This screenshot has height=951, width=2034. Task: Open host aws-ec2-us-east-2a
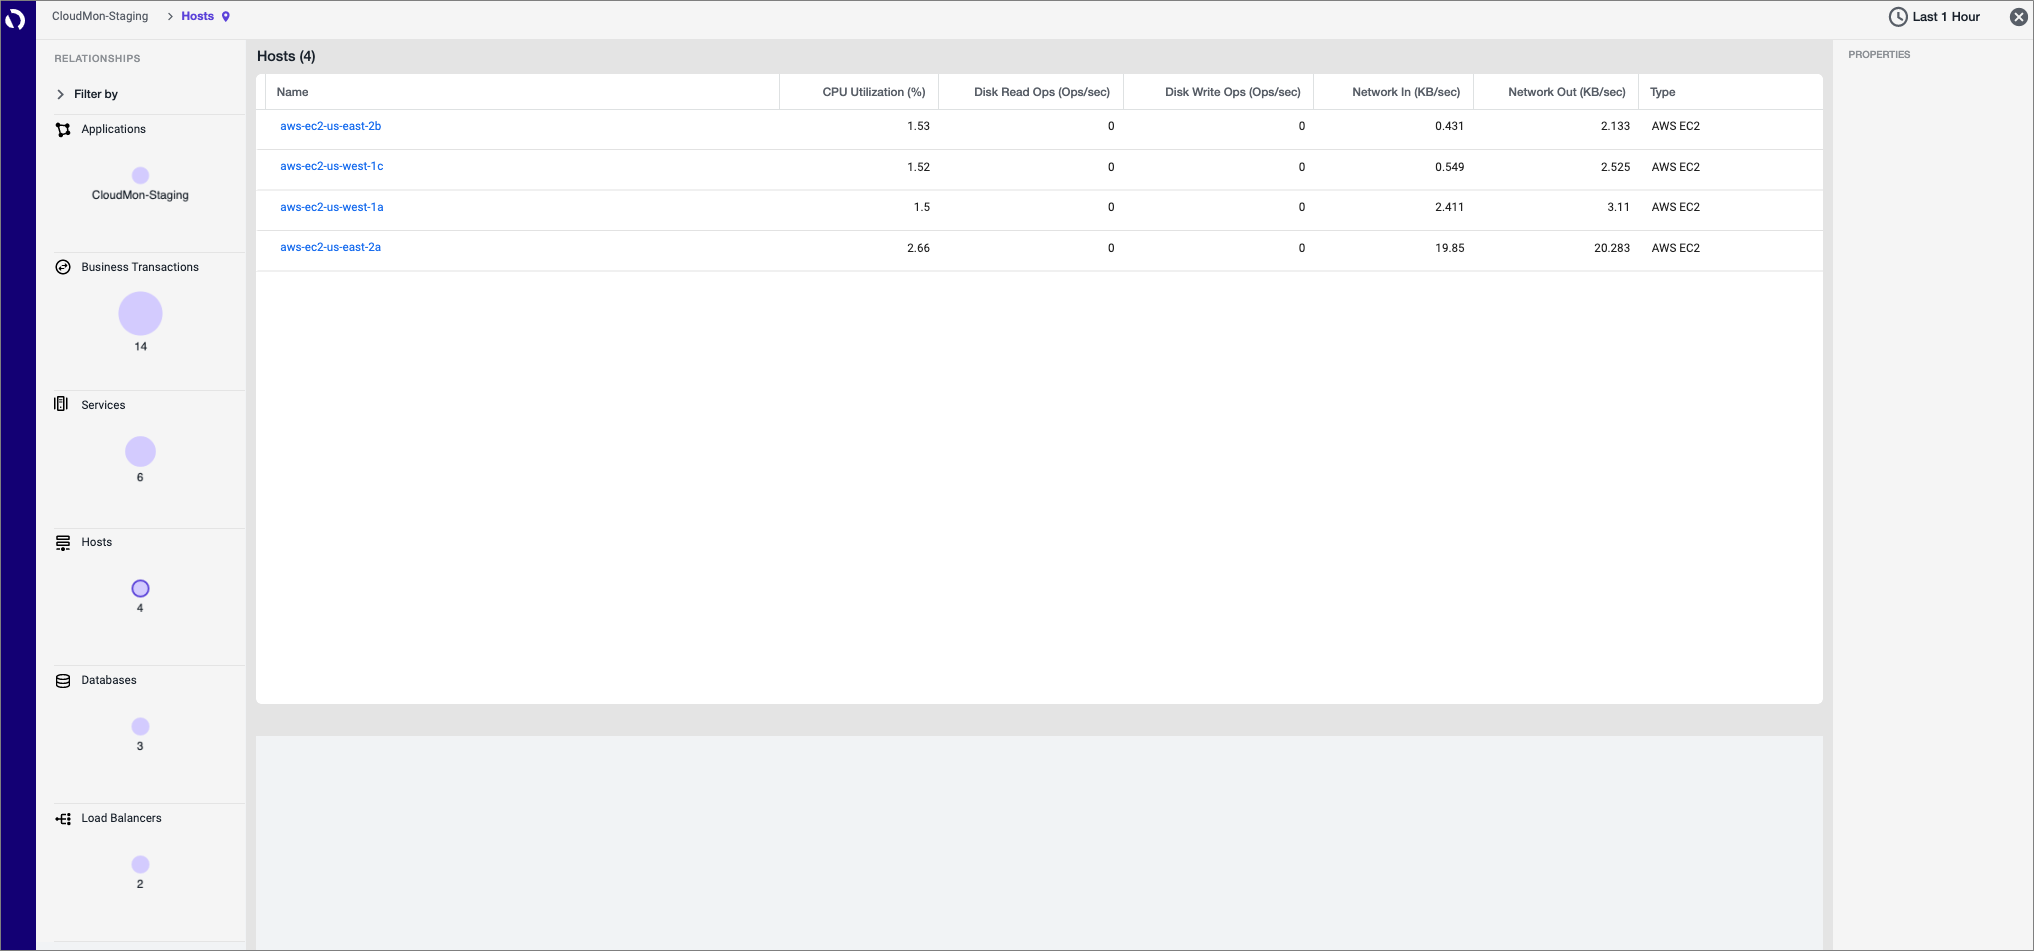(330, 247)
